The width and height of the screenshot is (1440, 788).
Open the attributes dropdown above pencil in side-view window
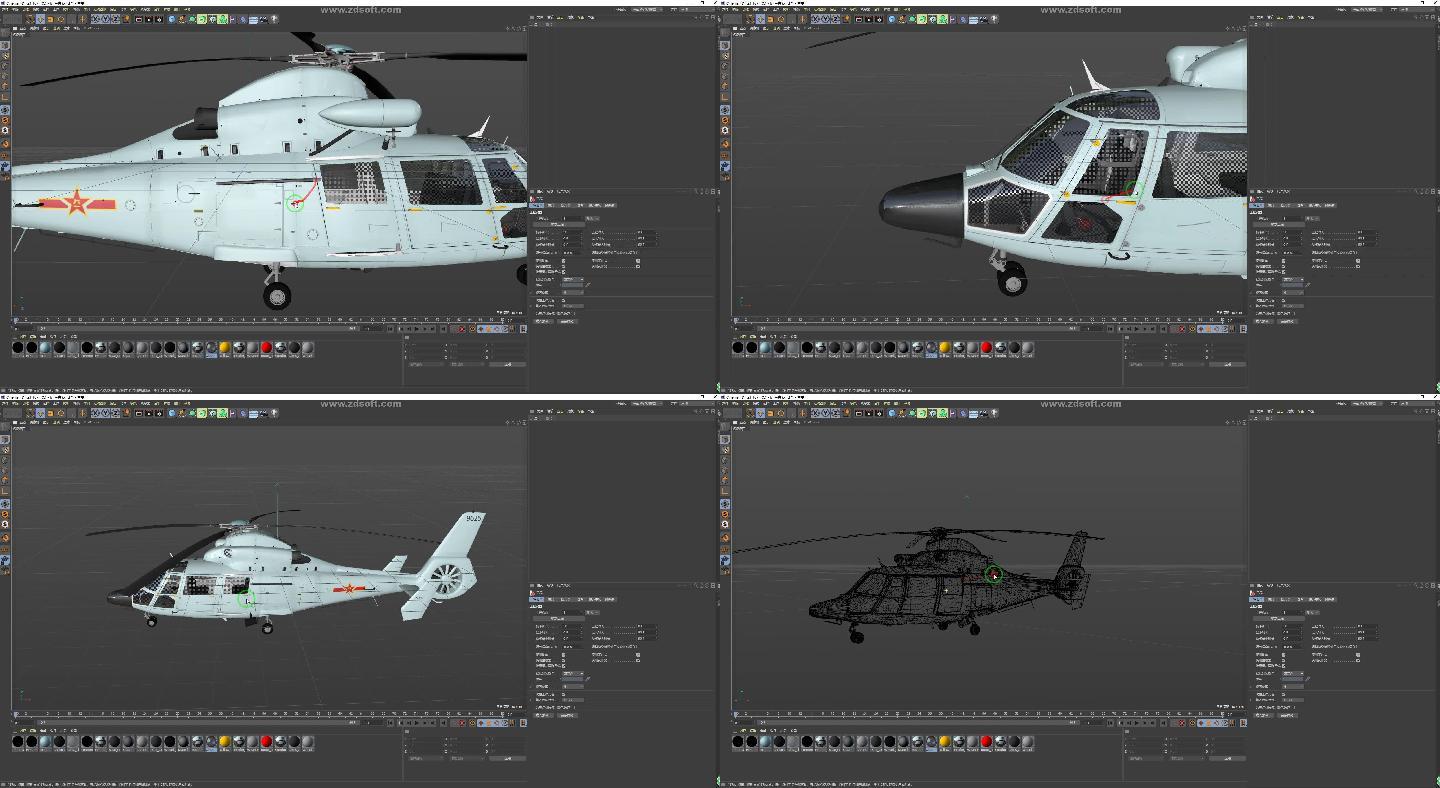pyautogui.click(x=573, y=279)
